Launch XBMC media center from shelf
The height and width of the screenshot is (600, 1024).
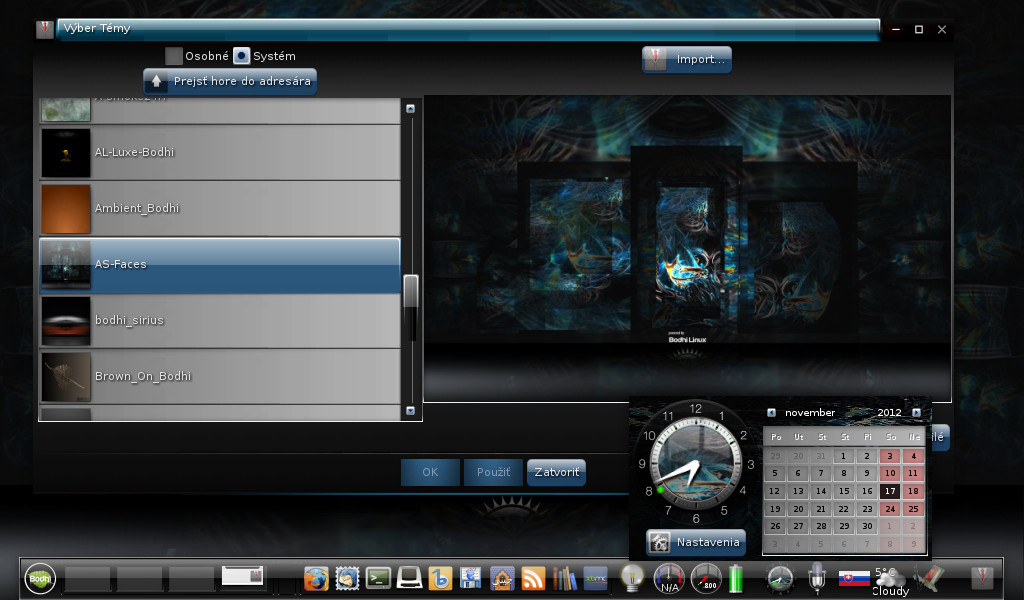(595, 578)
